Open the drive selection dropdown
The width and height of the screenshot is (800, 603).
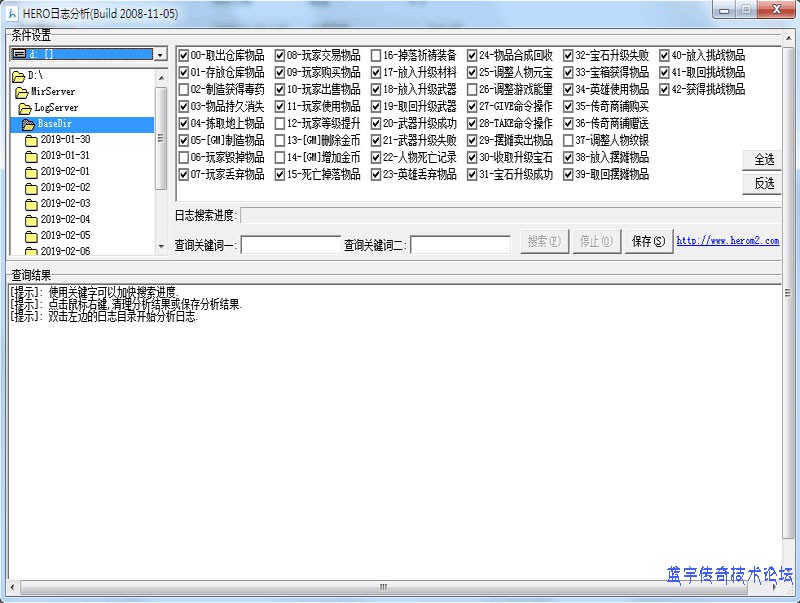tap(160, 54)
